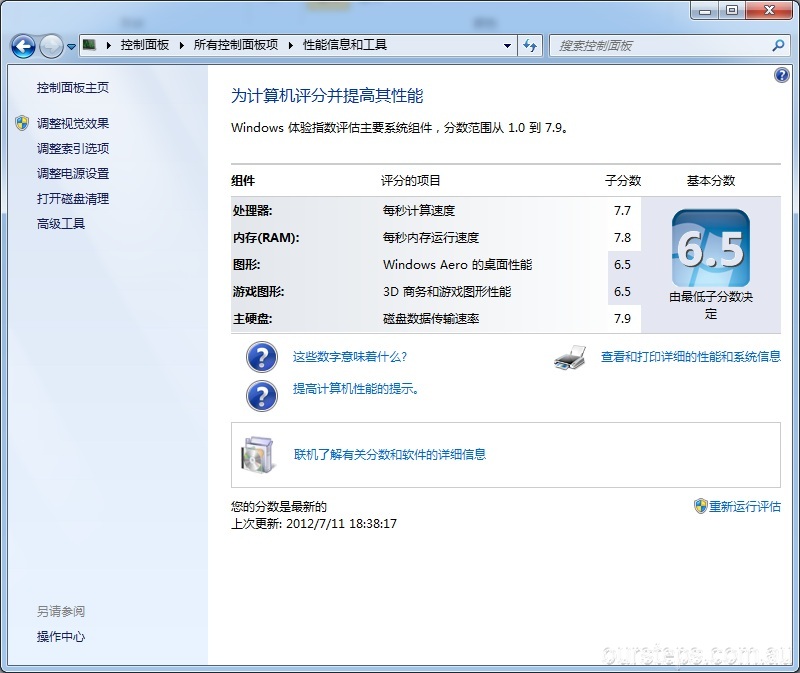Click shield icon beside 重新运行评估
Image resolution: width=800 pixels, height=673 pixels.
click(701, 506)
